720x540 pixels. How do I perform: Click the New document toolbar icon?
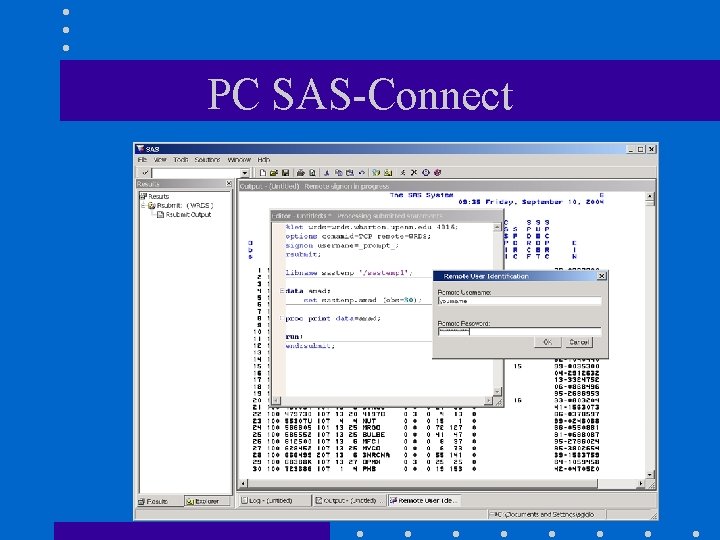point(263,173)
